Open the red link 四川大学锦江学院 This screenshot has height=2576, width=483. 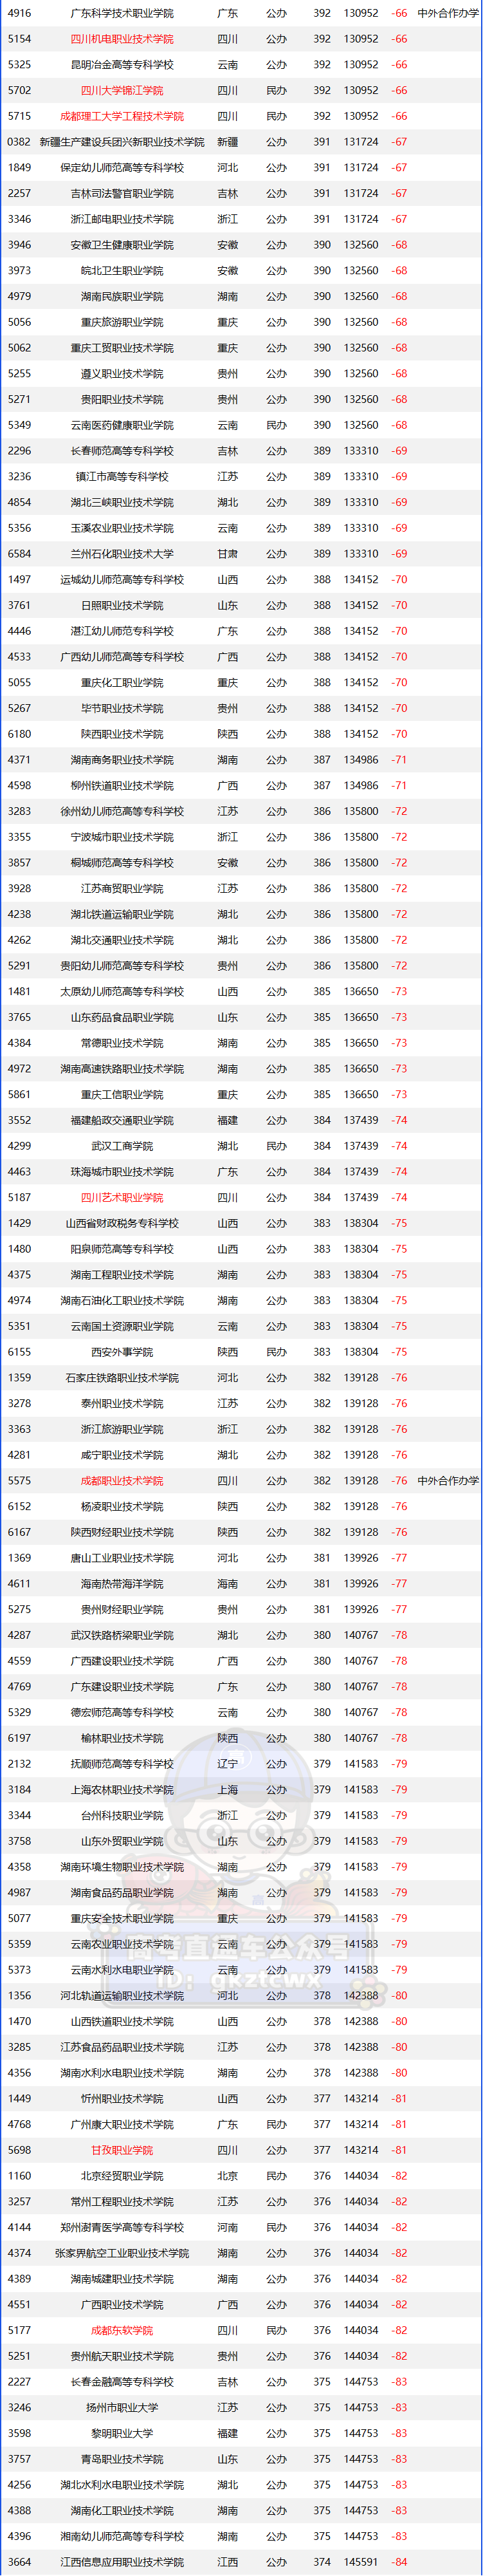[122, 90]
